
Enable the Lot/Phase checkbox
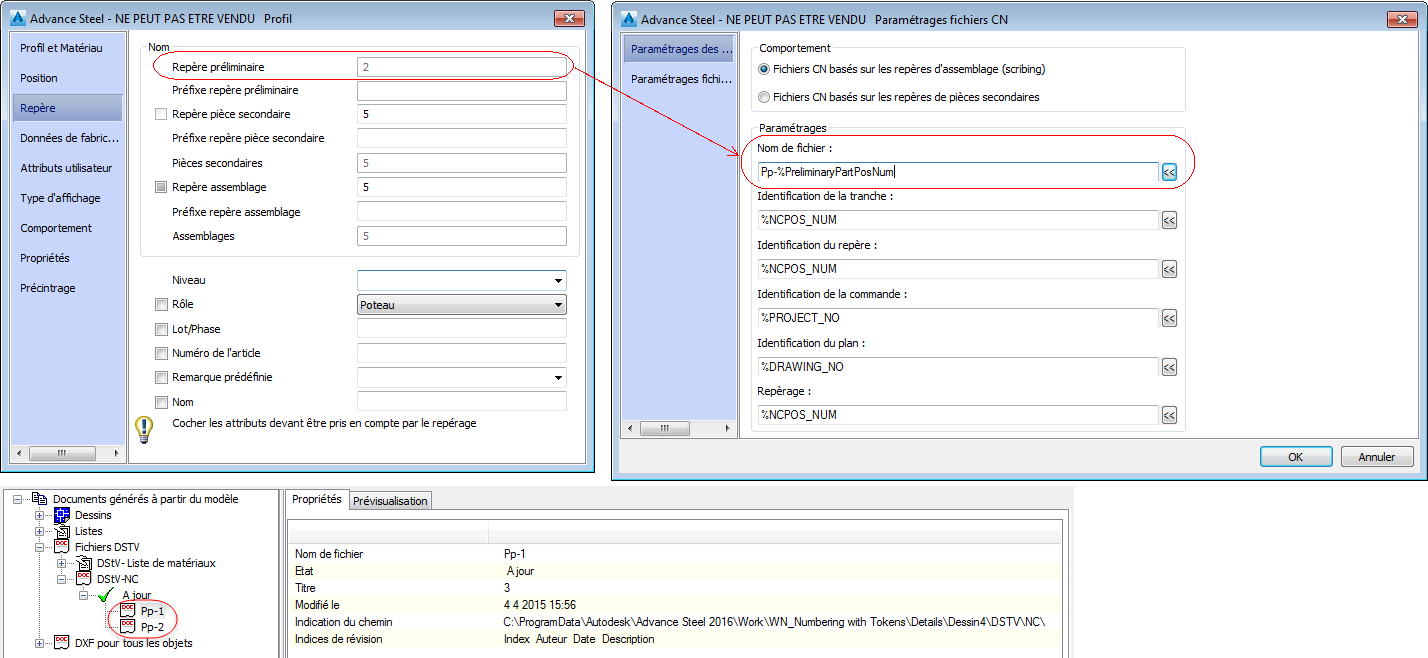tap(162, 329)
